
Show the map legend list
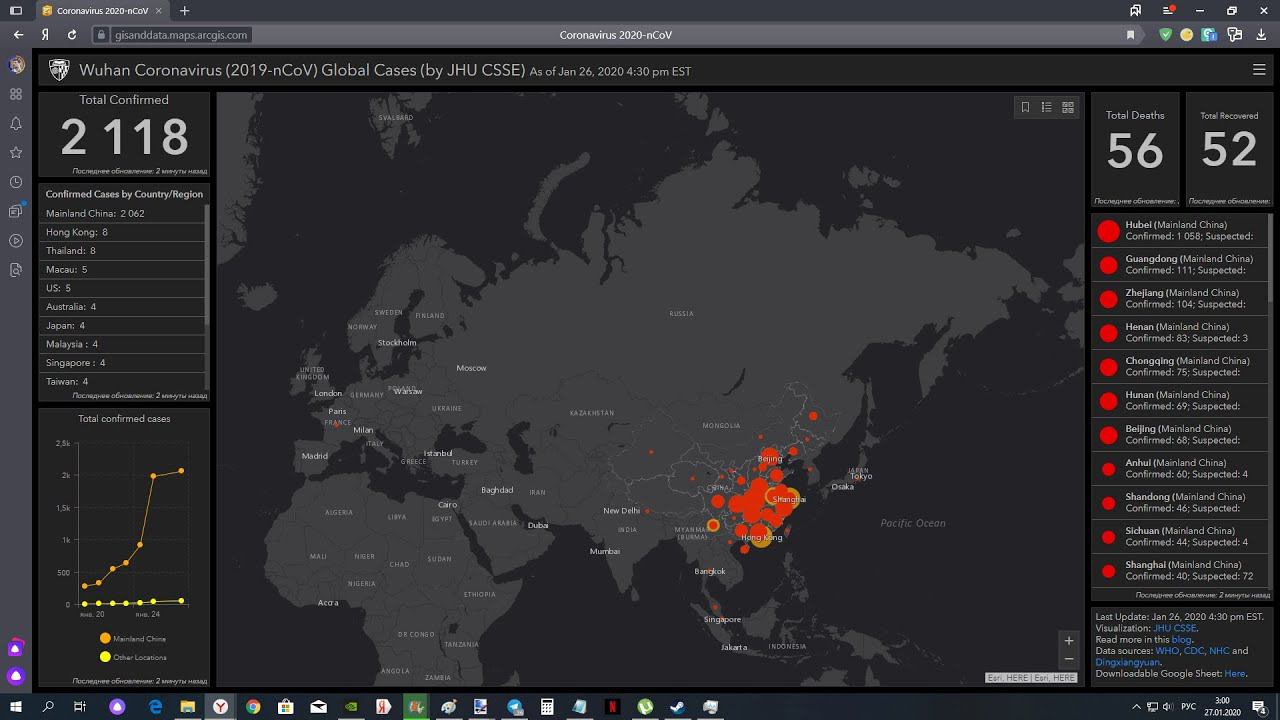coord(1046,107)
